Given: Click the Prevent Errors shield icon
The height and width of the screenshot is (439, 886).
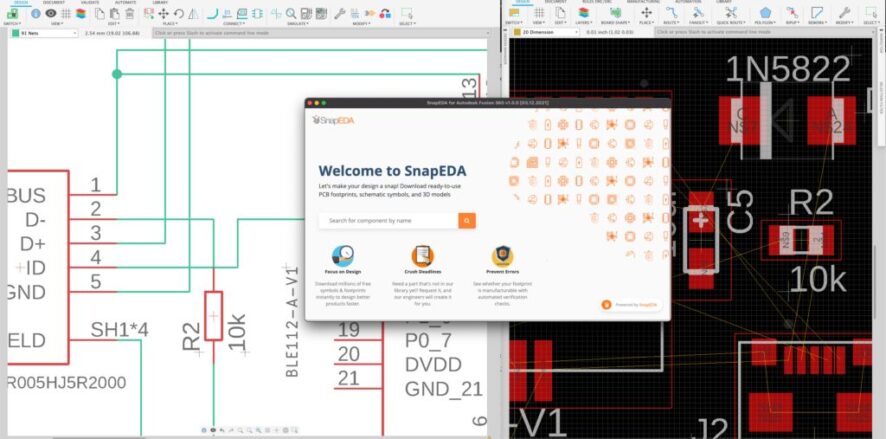Looking at the screenshot, I should click(x=502, y=256).
